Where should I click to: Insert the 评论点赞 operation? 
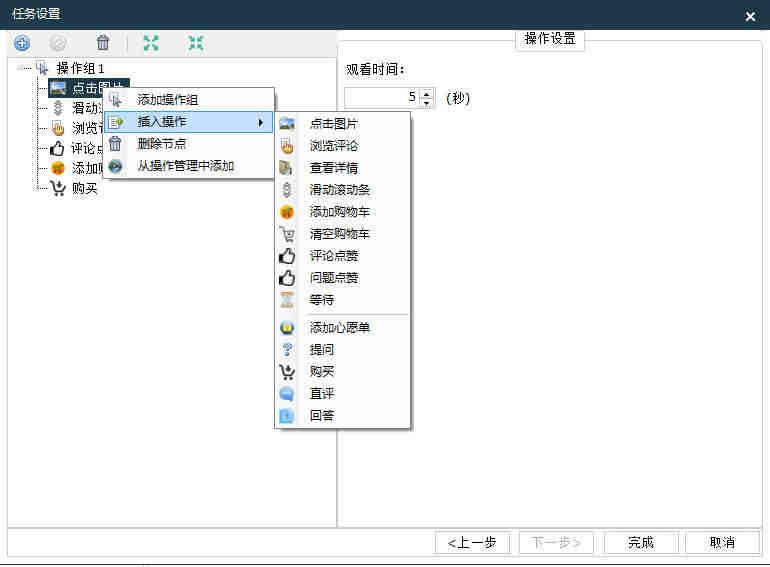click(x=342, y=256)
